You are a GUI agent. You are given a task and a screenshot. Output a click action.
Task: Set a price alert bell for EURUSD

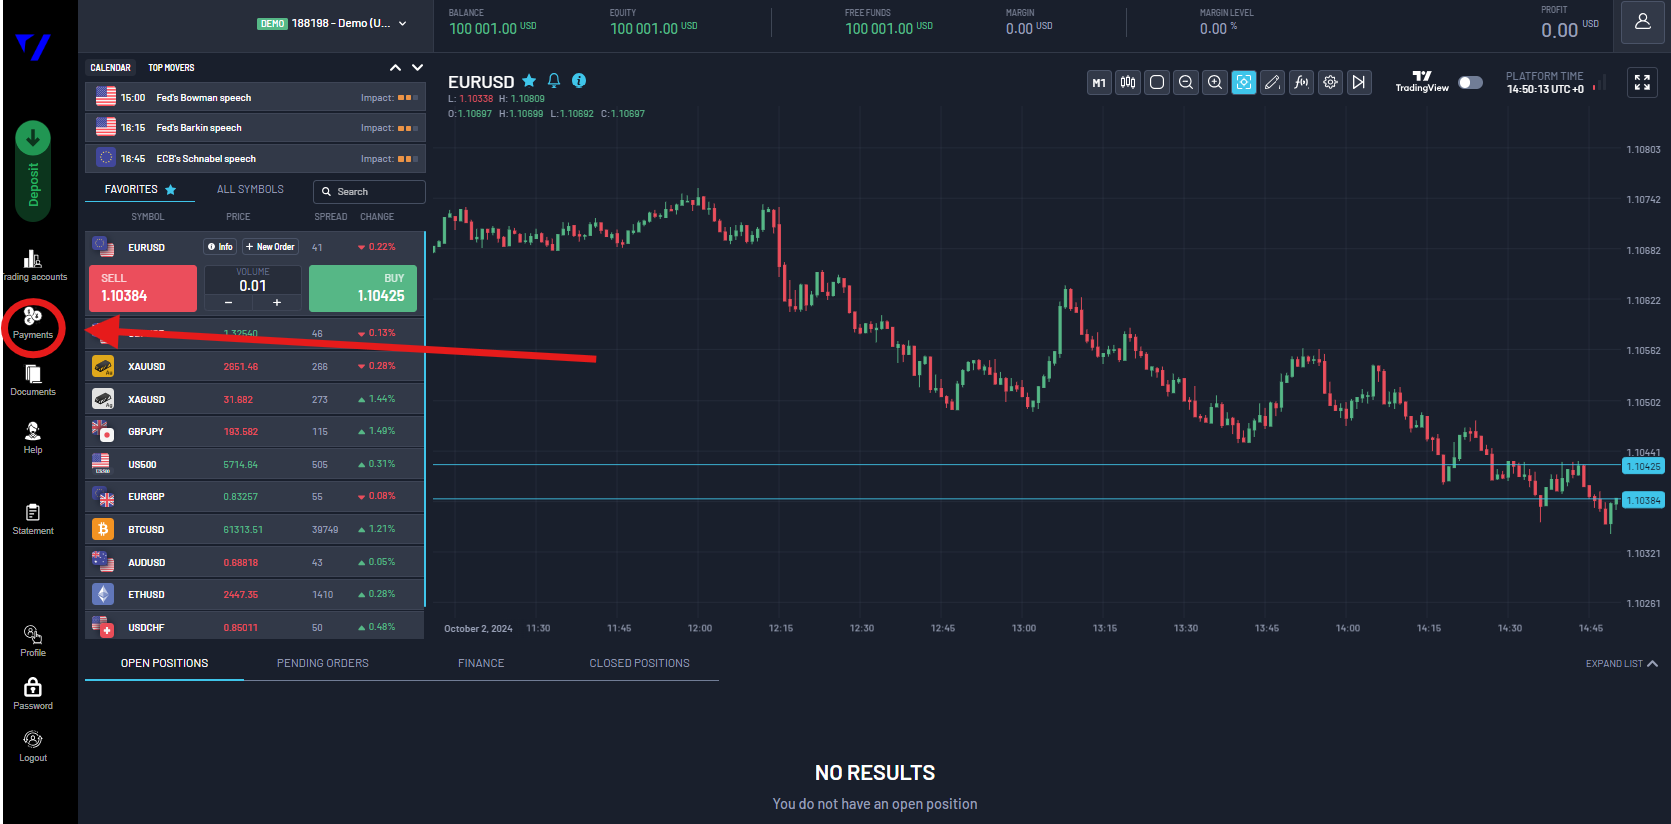click(x=554, y=81)
